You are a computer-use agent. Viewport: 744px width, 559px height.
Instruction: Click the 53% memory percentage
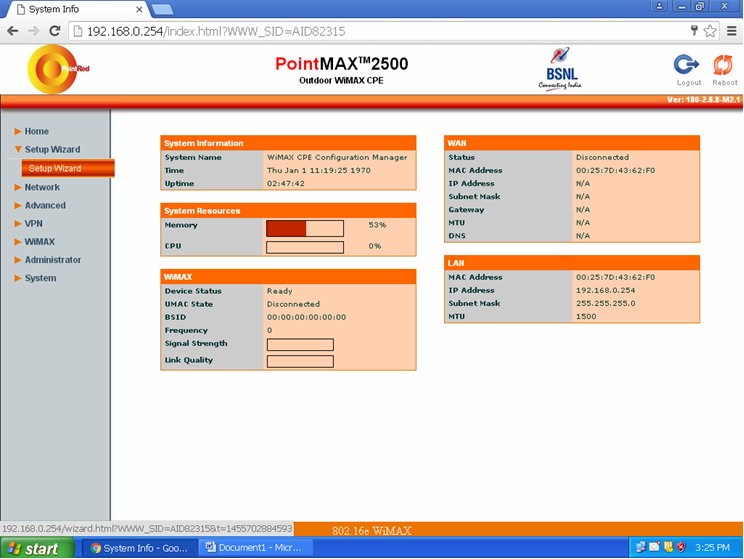tap(377, 225)
